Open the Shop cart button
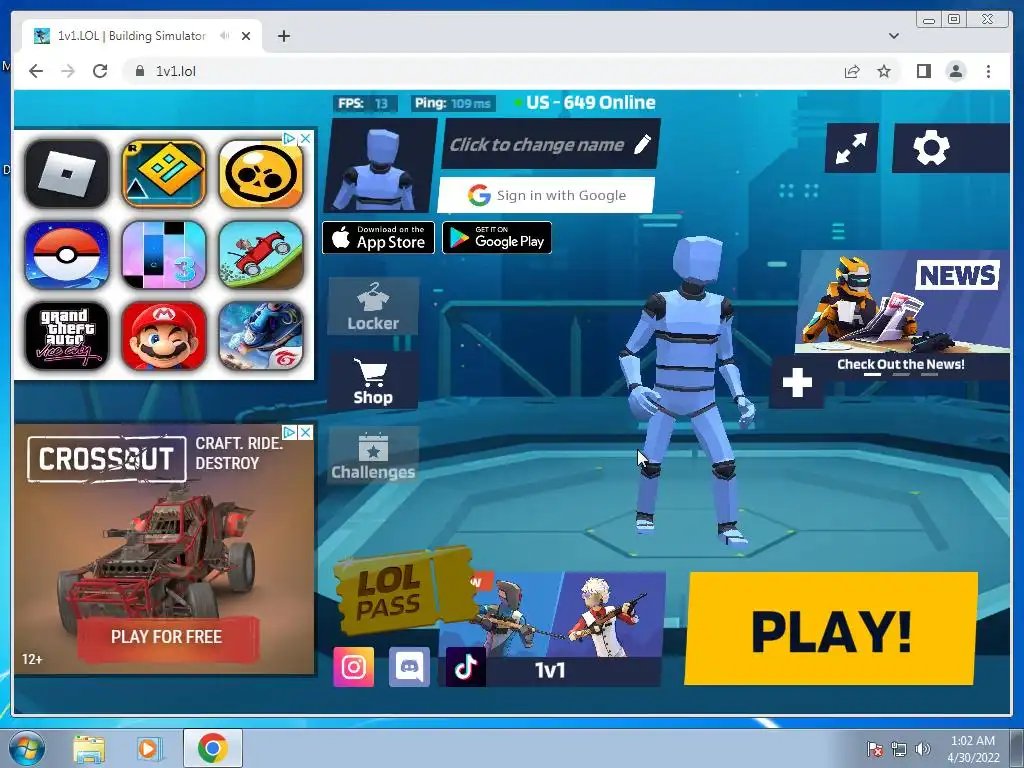Viewport: 1024px width, 768px height. tap(373, 381)
